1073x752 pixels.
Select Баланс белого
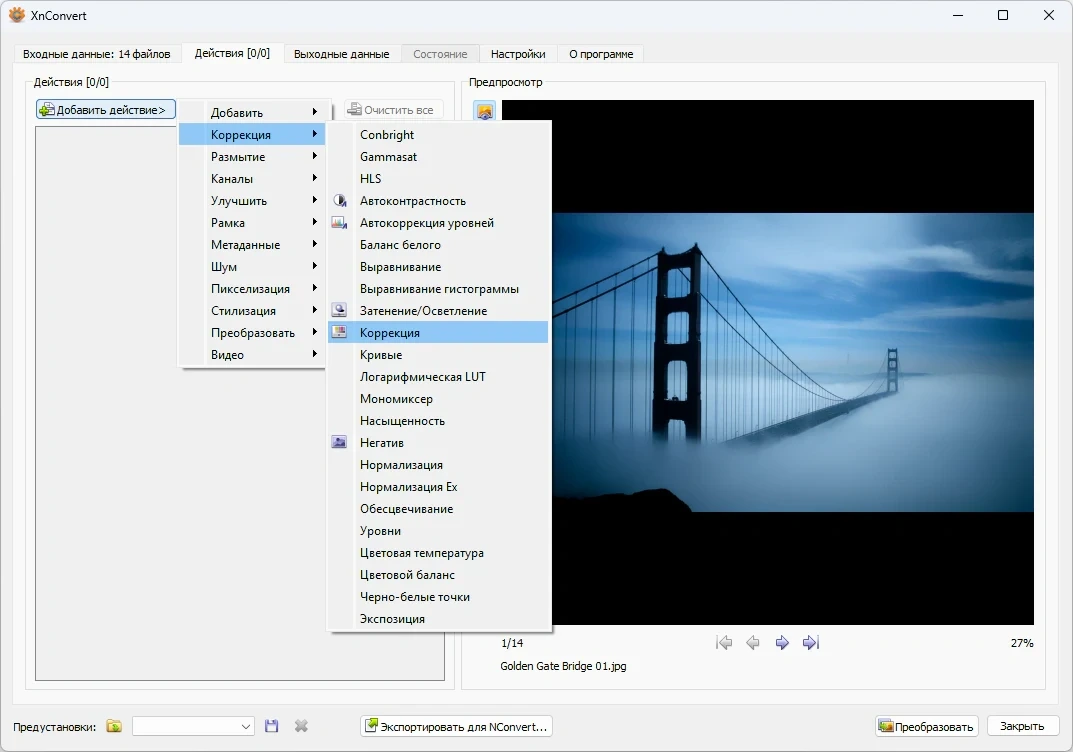pos(438,244)
